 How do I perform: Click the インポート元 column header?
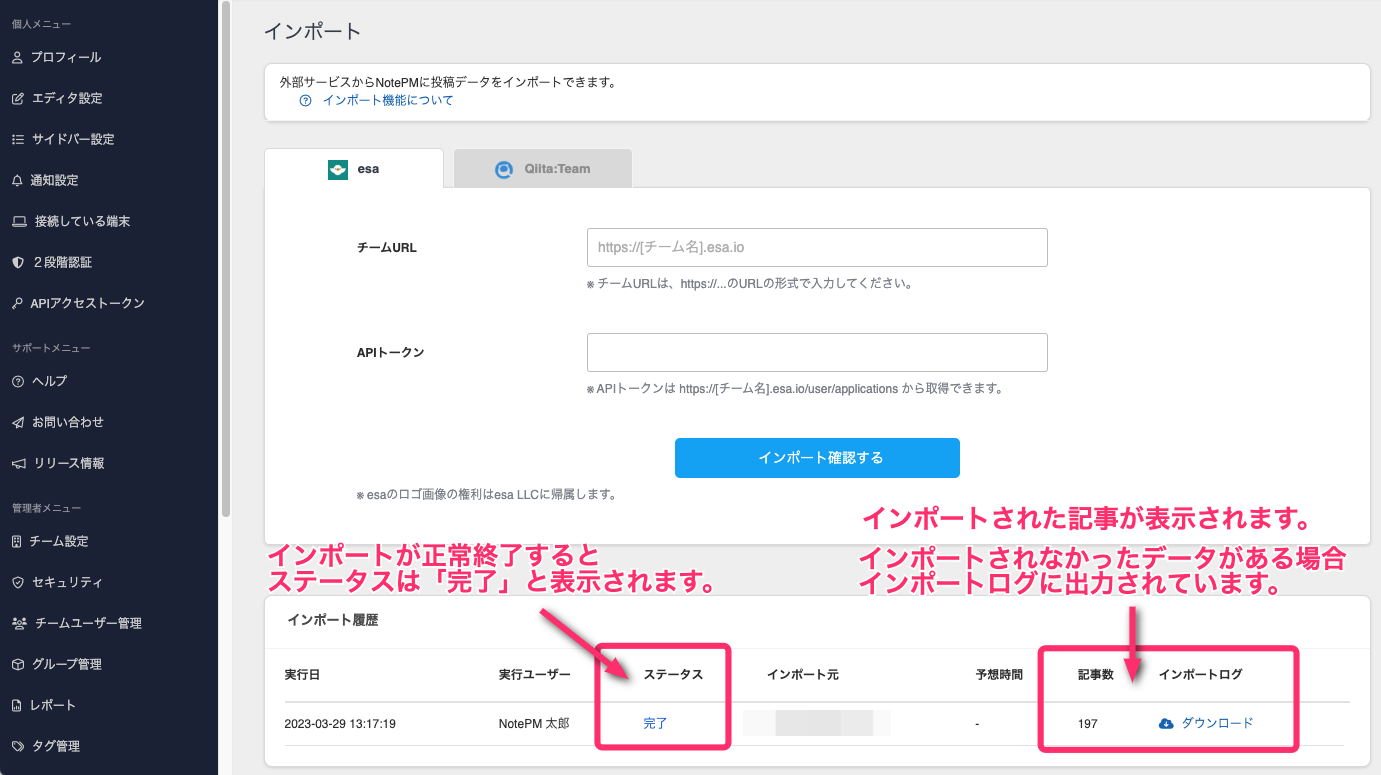802,675
